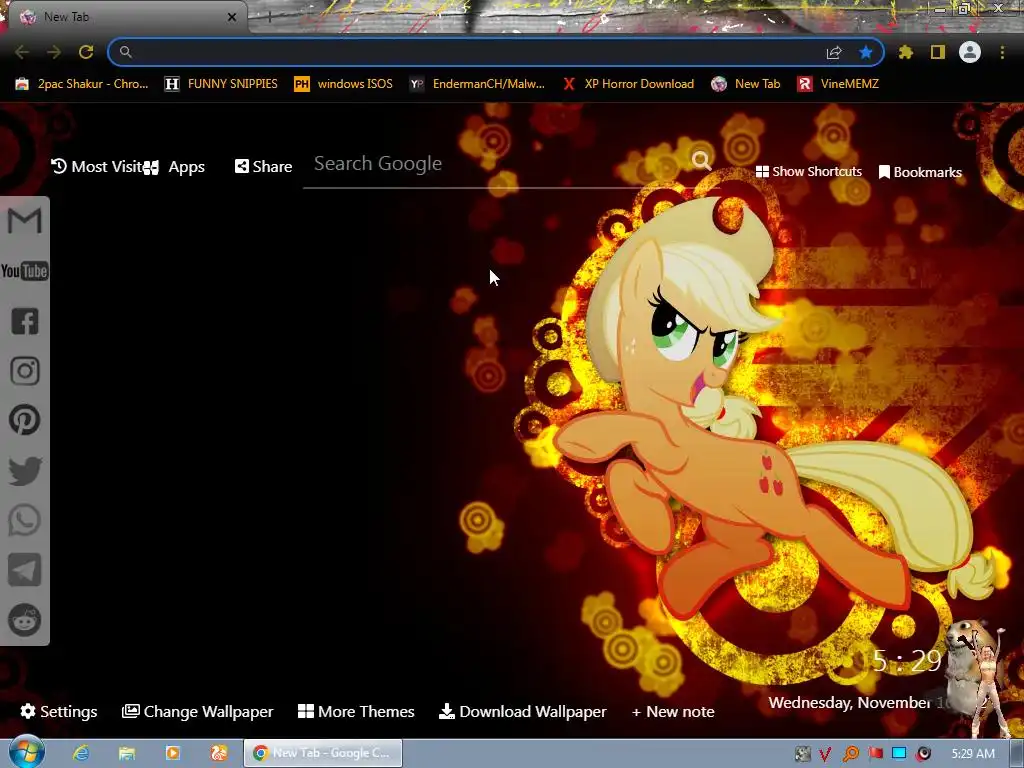Open Gmail from the left sidebar
The image size is (1024, 768).
25,220
